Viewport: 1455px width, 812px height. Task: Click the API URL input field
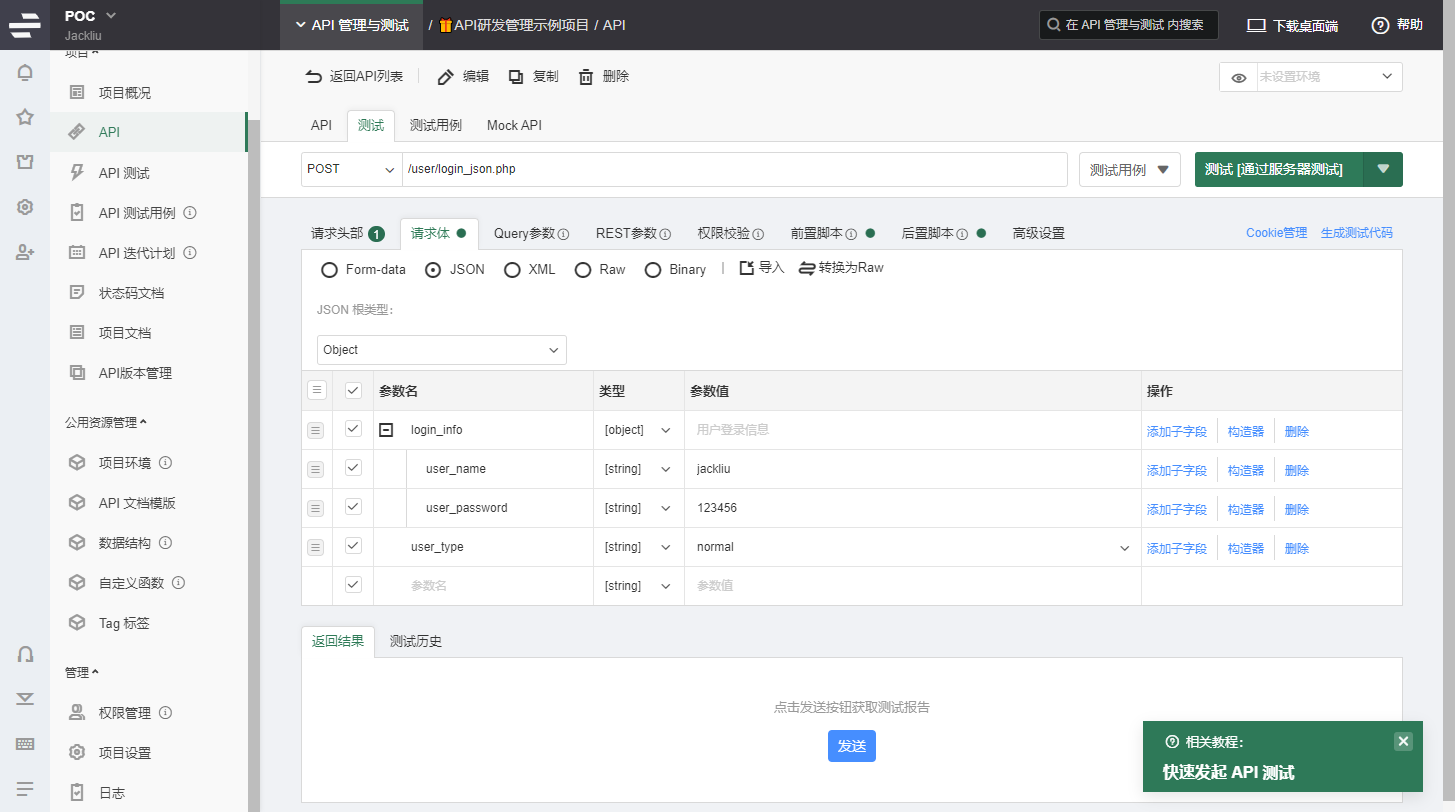click(735, 170)
